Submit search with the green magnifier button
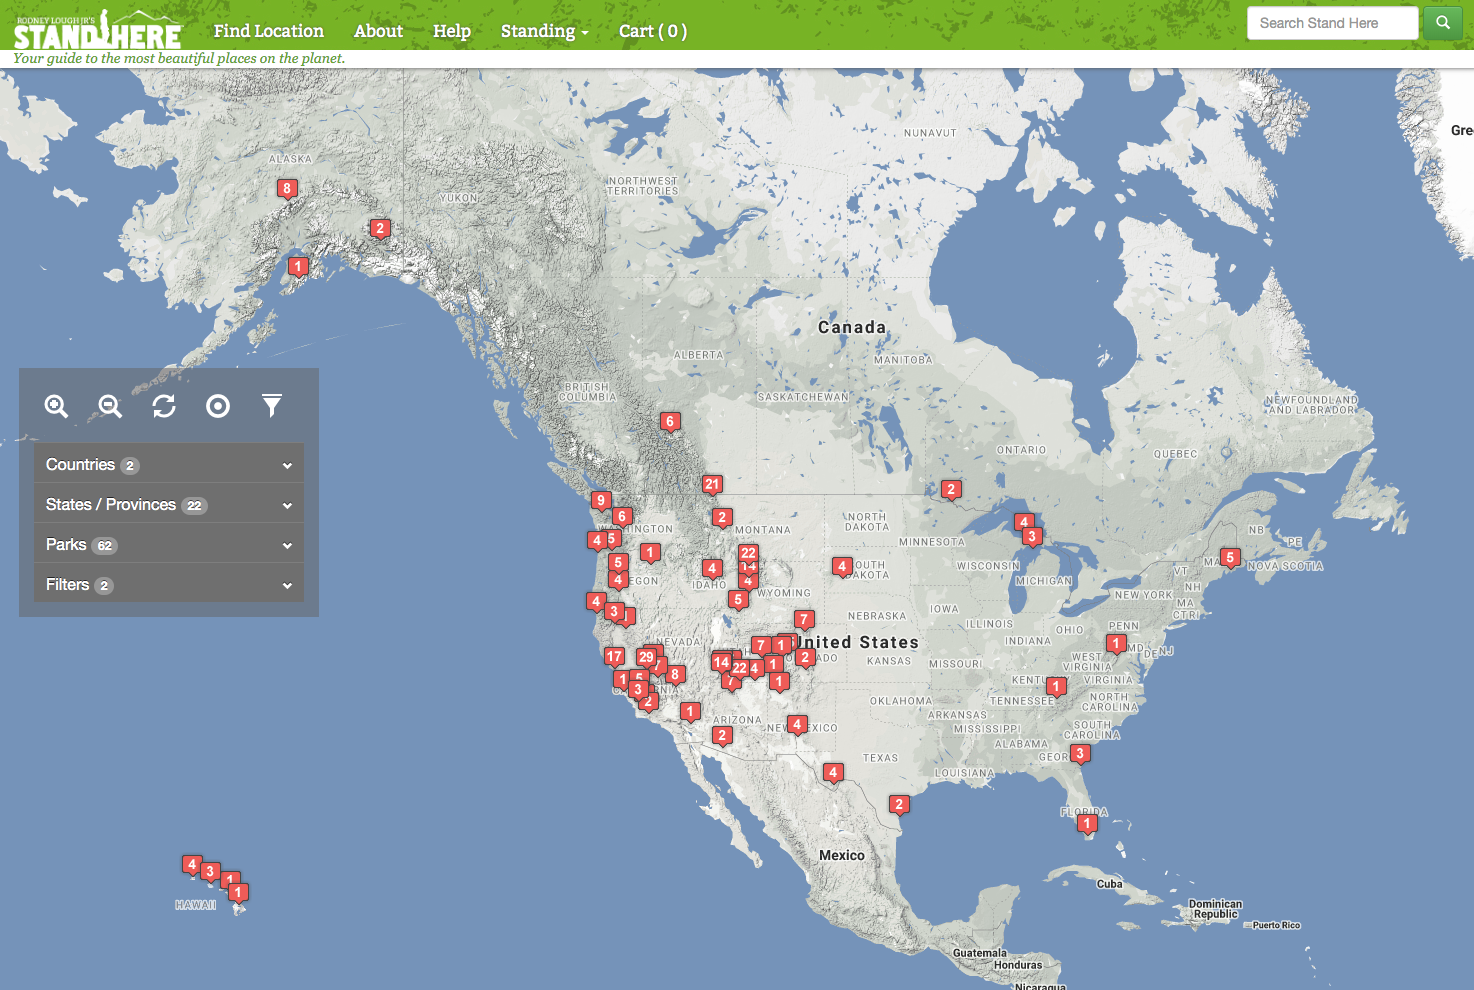The height and width of the screenshot is (990, 1474). (x=1442, y=23)
